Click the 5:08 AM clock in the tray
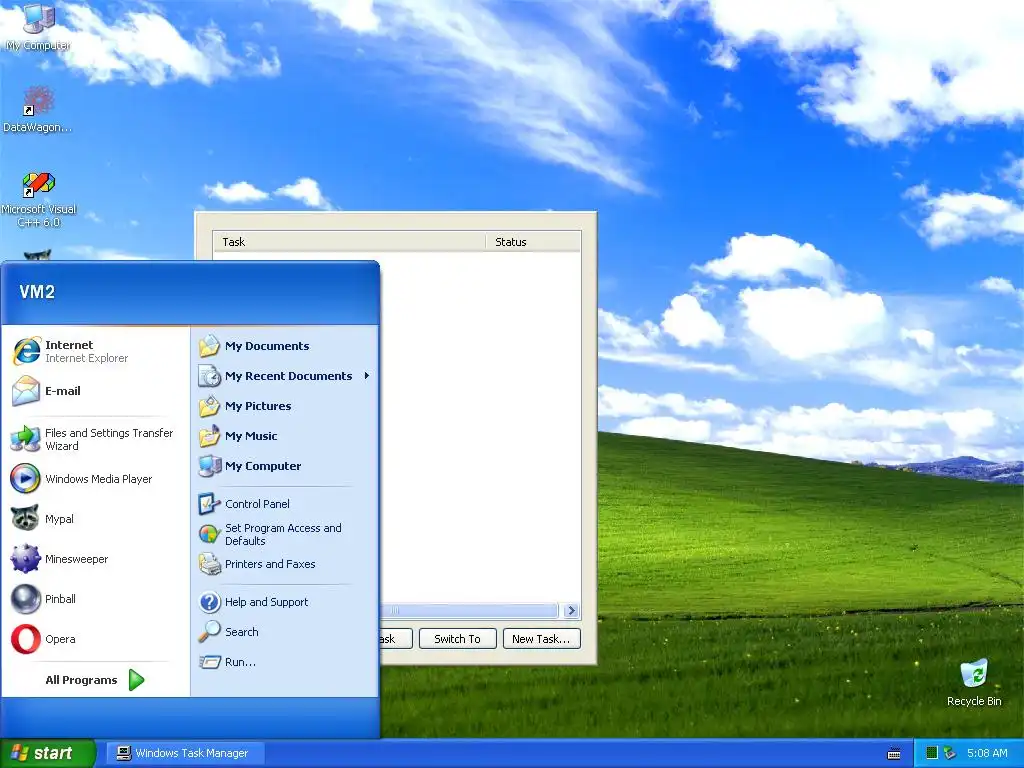Screen dimensions: 1024x768 987,753
